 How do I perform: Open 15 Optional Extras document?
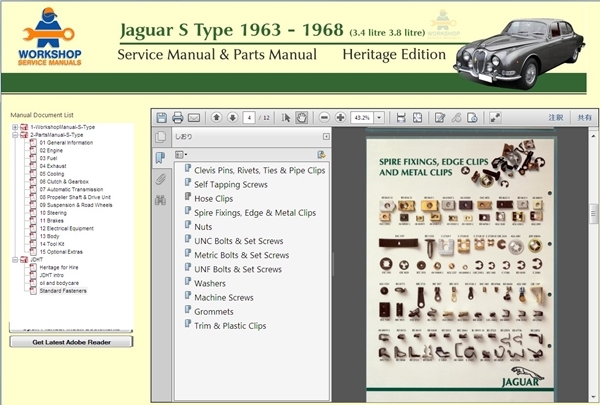tap(61, 252)
